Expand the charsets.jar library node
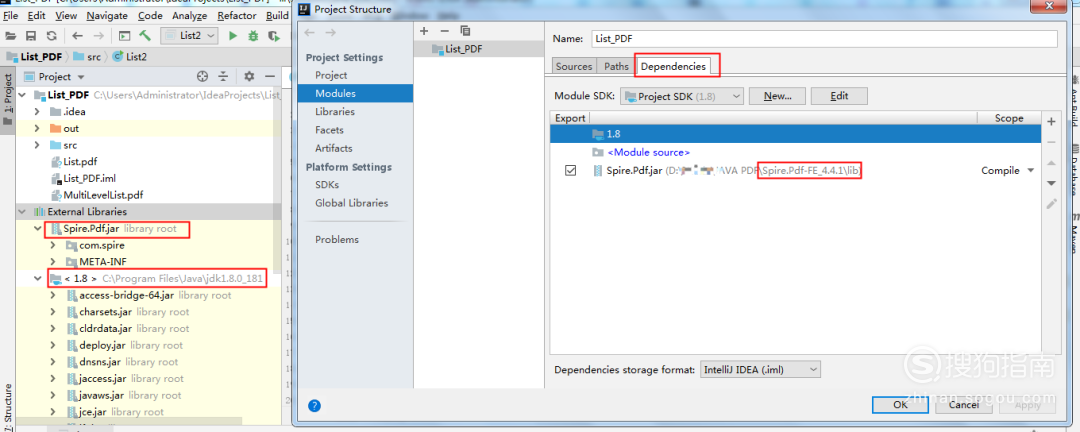This screenshot has width=1080, height=432. coord(54,311)
